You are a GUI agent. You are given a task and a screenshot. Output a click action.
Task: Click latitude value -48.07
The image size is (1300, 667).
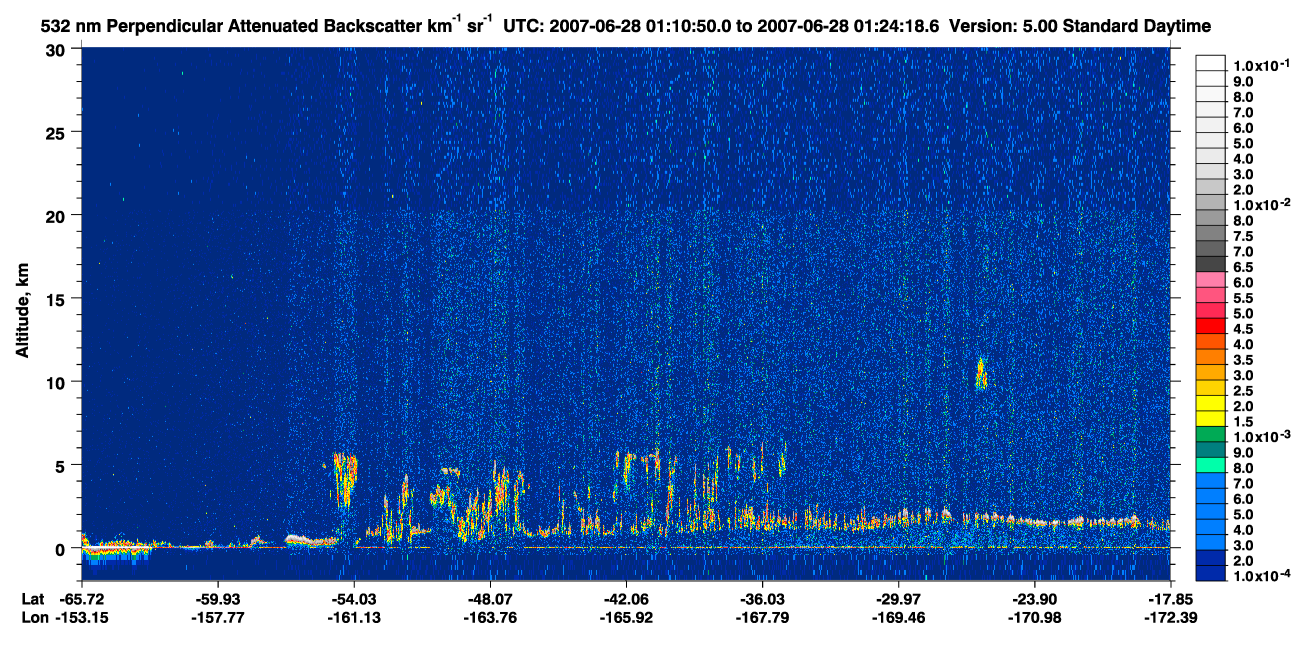[490, 599]
